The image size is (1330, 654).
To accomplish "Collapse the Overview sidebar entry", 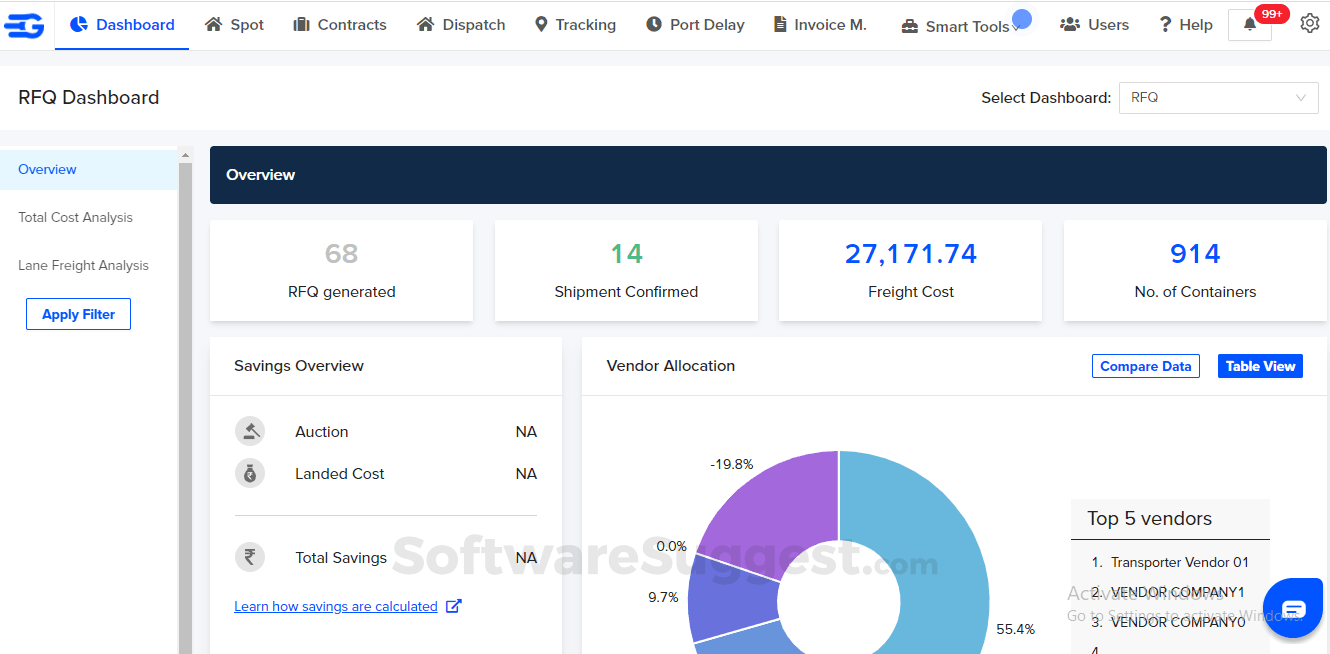I will point(47,169).
